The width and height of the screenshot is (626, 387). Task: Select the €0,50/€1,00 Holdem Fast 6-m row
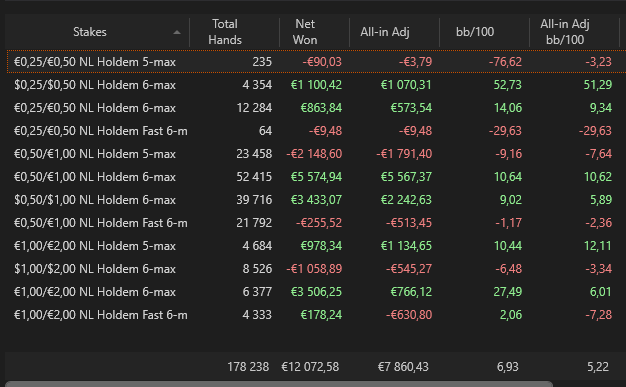click(316, 223)
